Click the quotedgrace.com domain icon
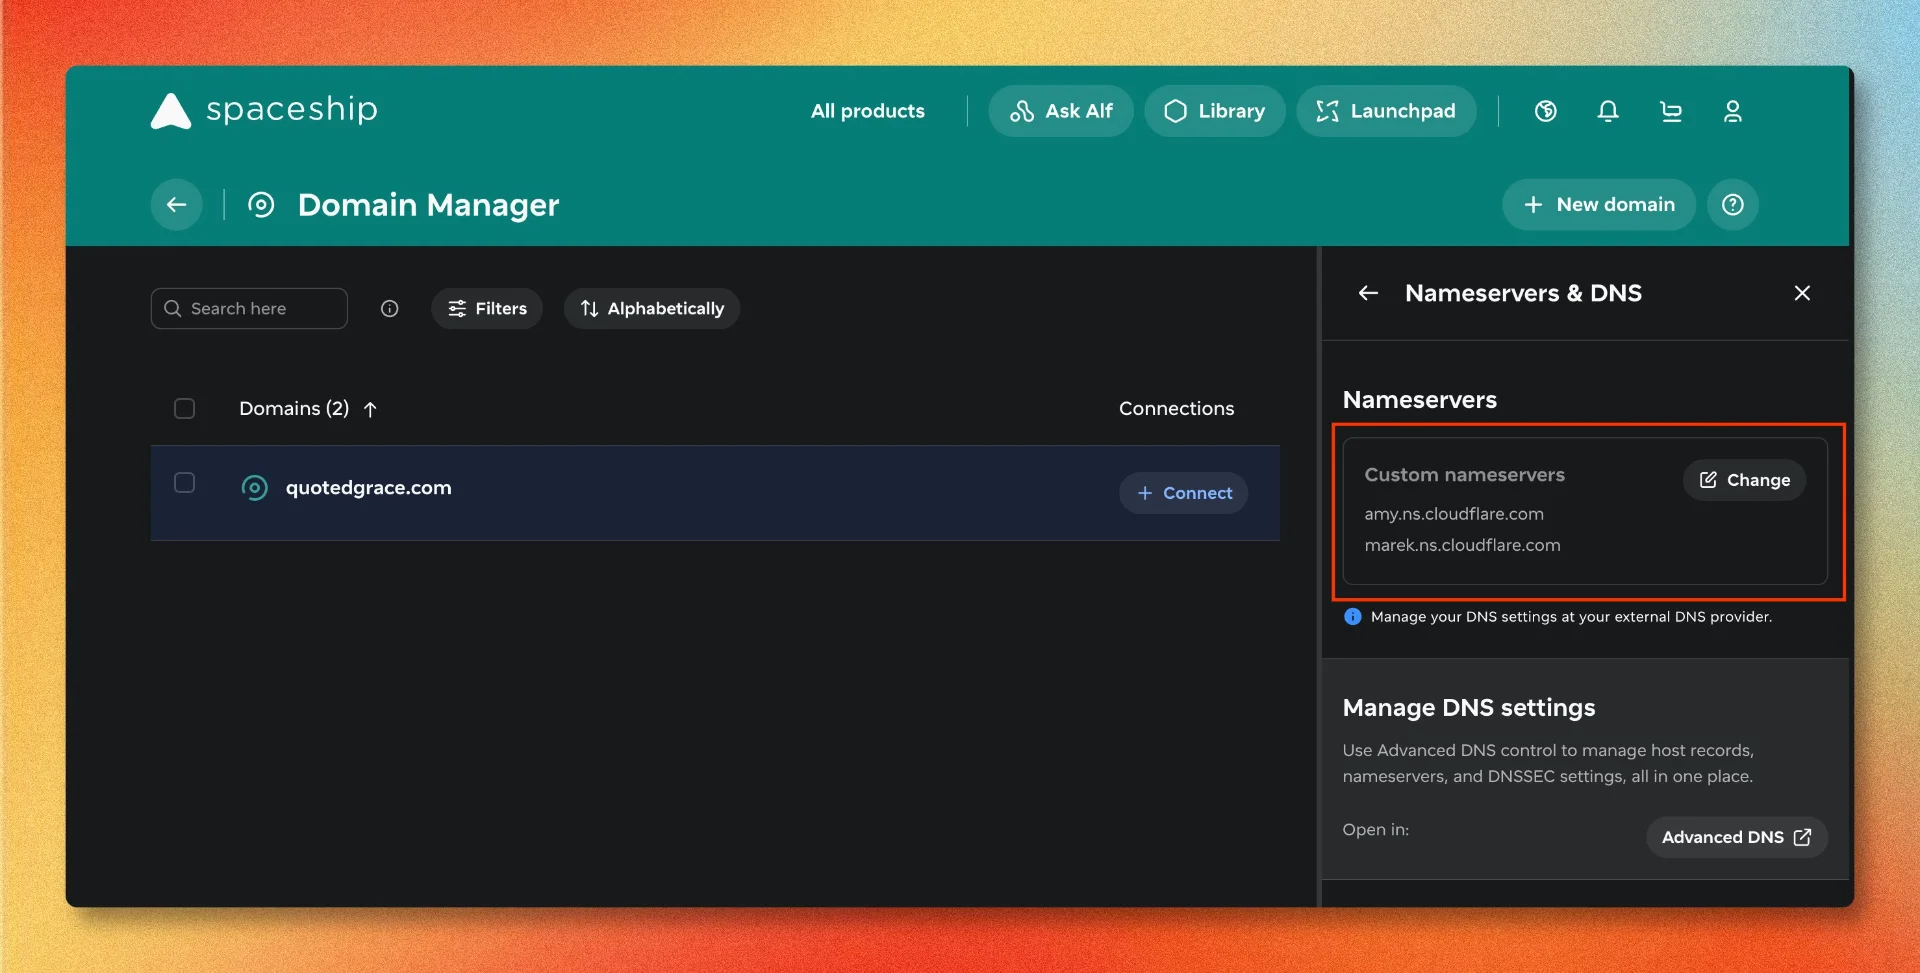This screenshot has height=973, width=1920. pos(255,488)
